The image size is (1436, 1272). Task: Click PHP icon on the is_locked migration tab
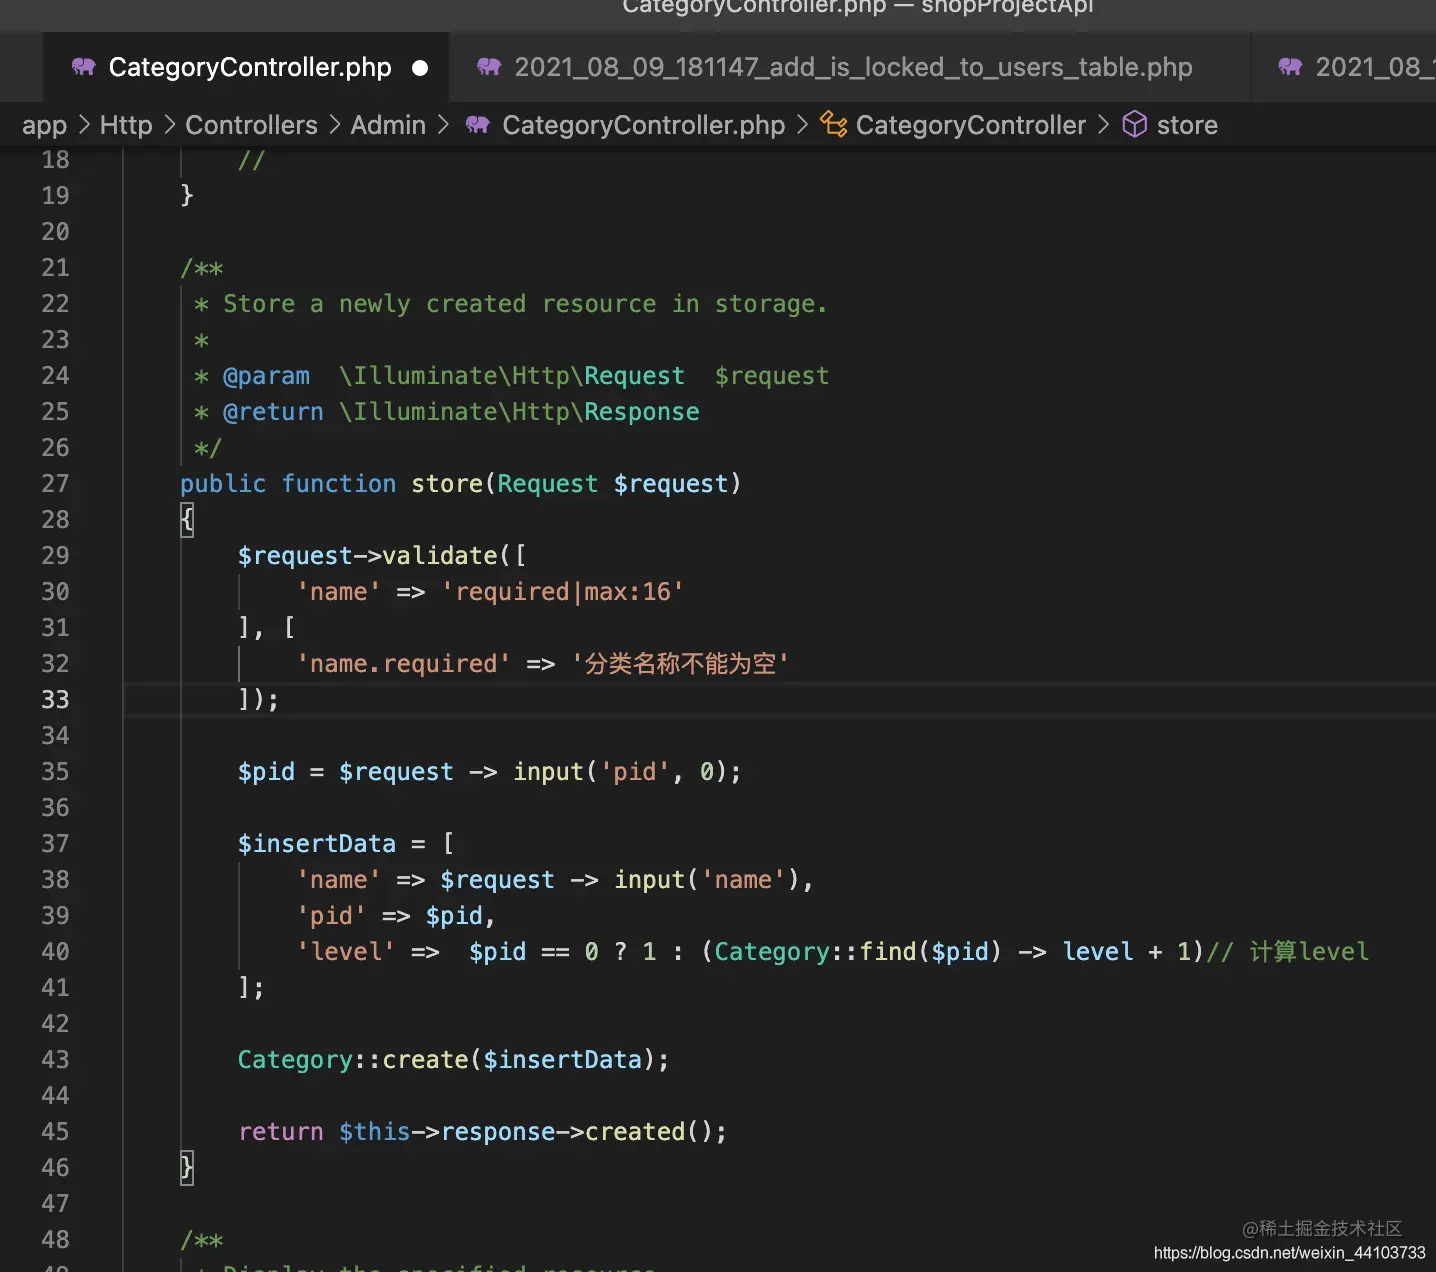pyautogui.click(x=489, y=67)
